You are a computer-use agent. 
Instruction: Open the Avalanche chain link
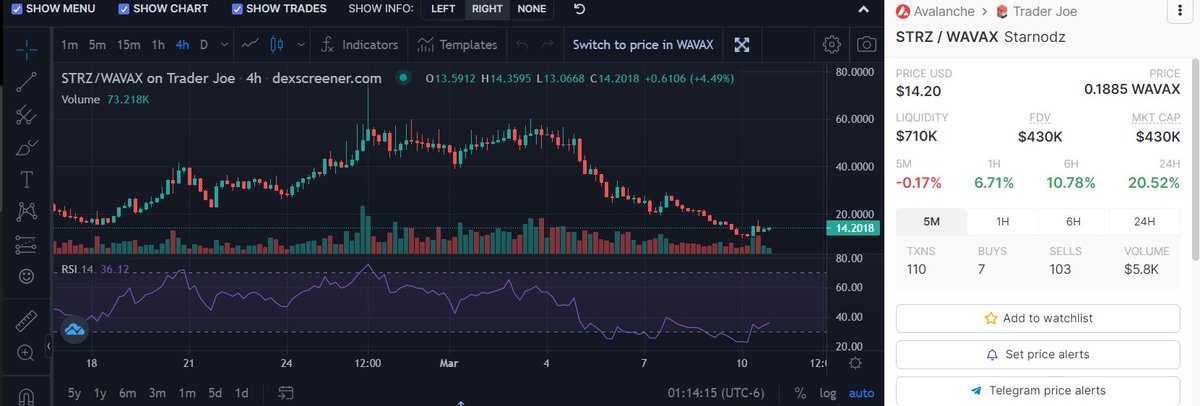coord(936,12)
